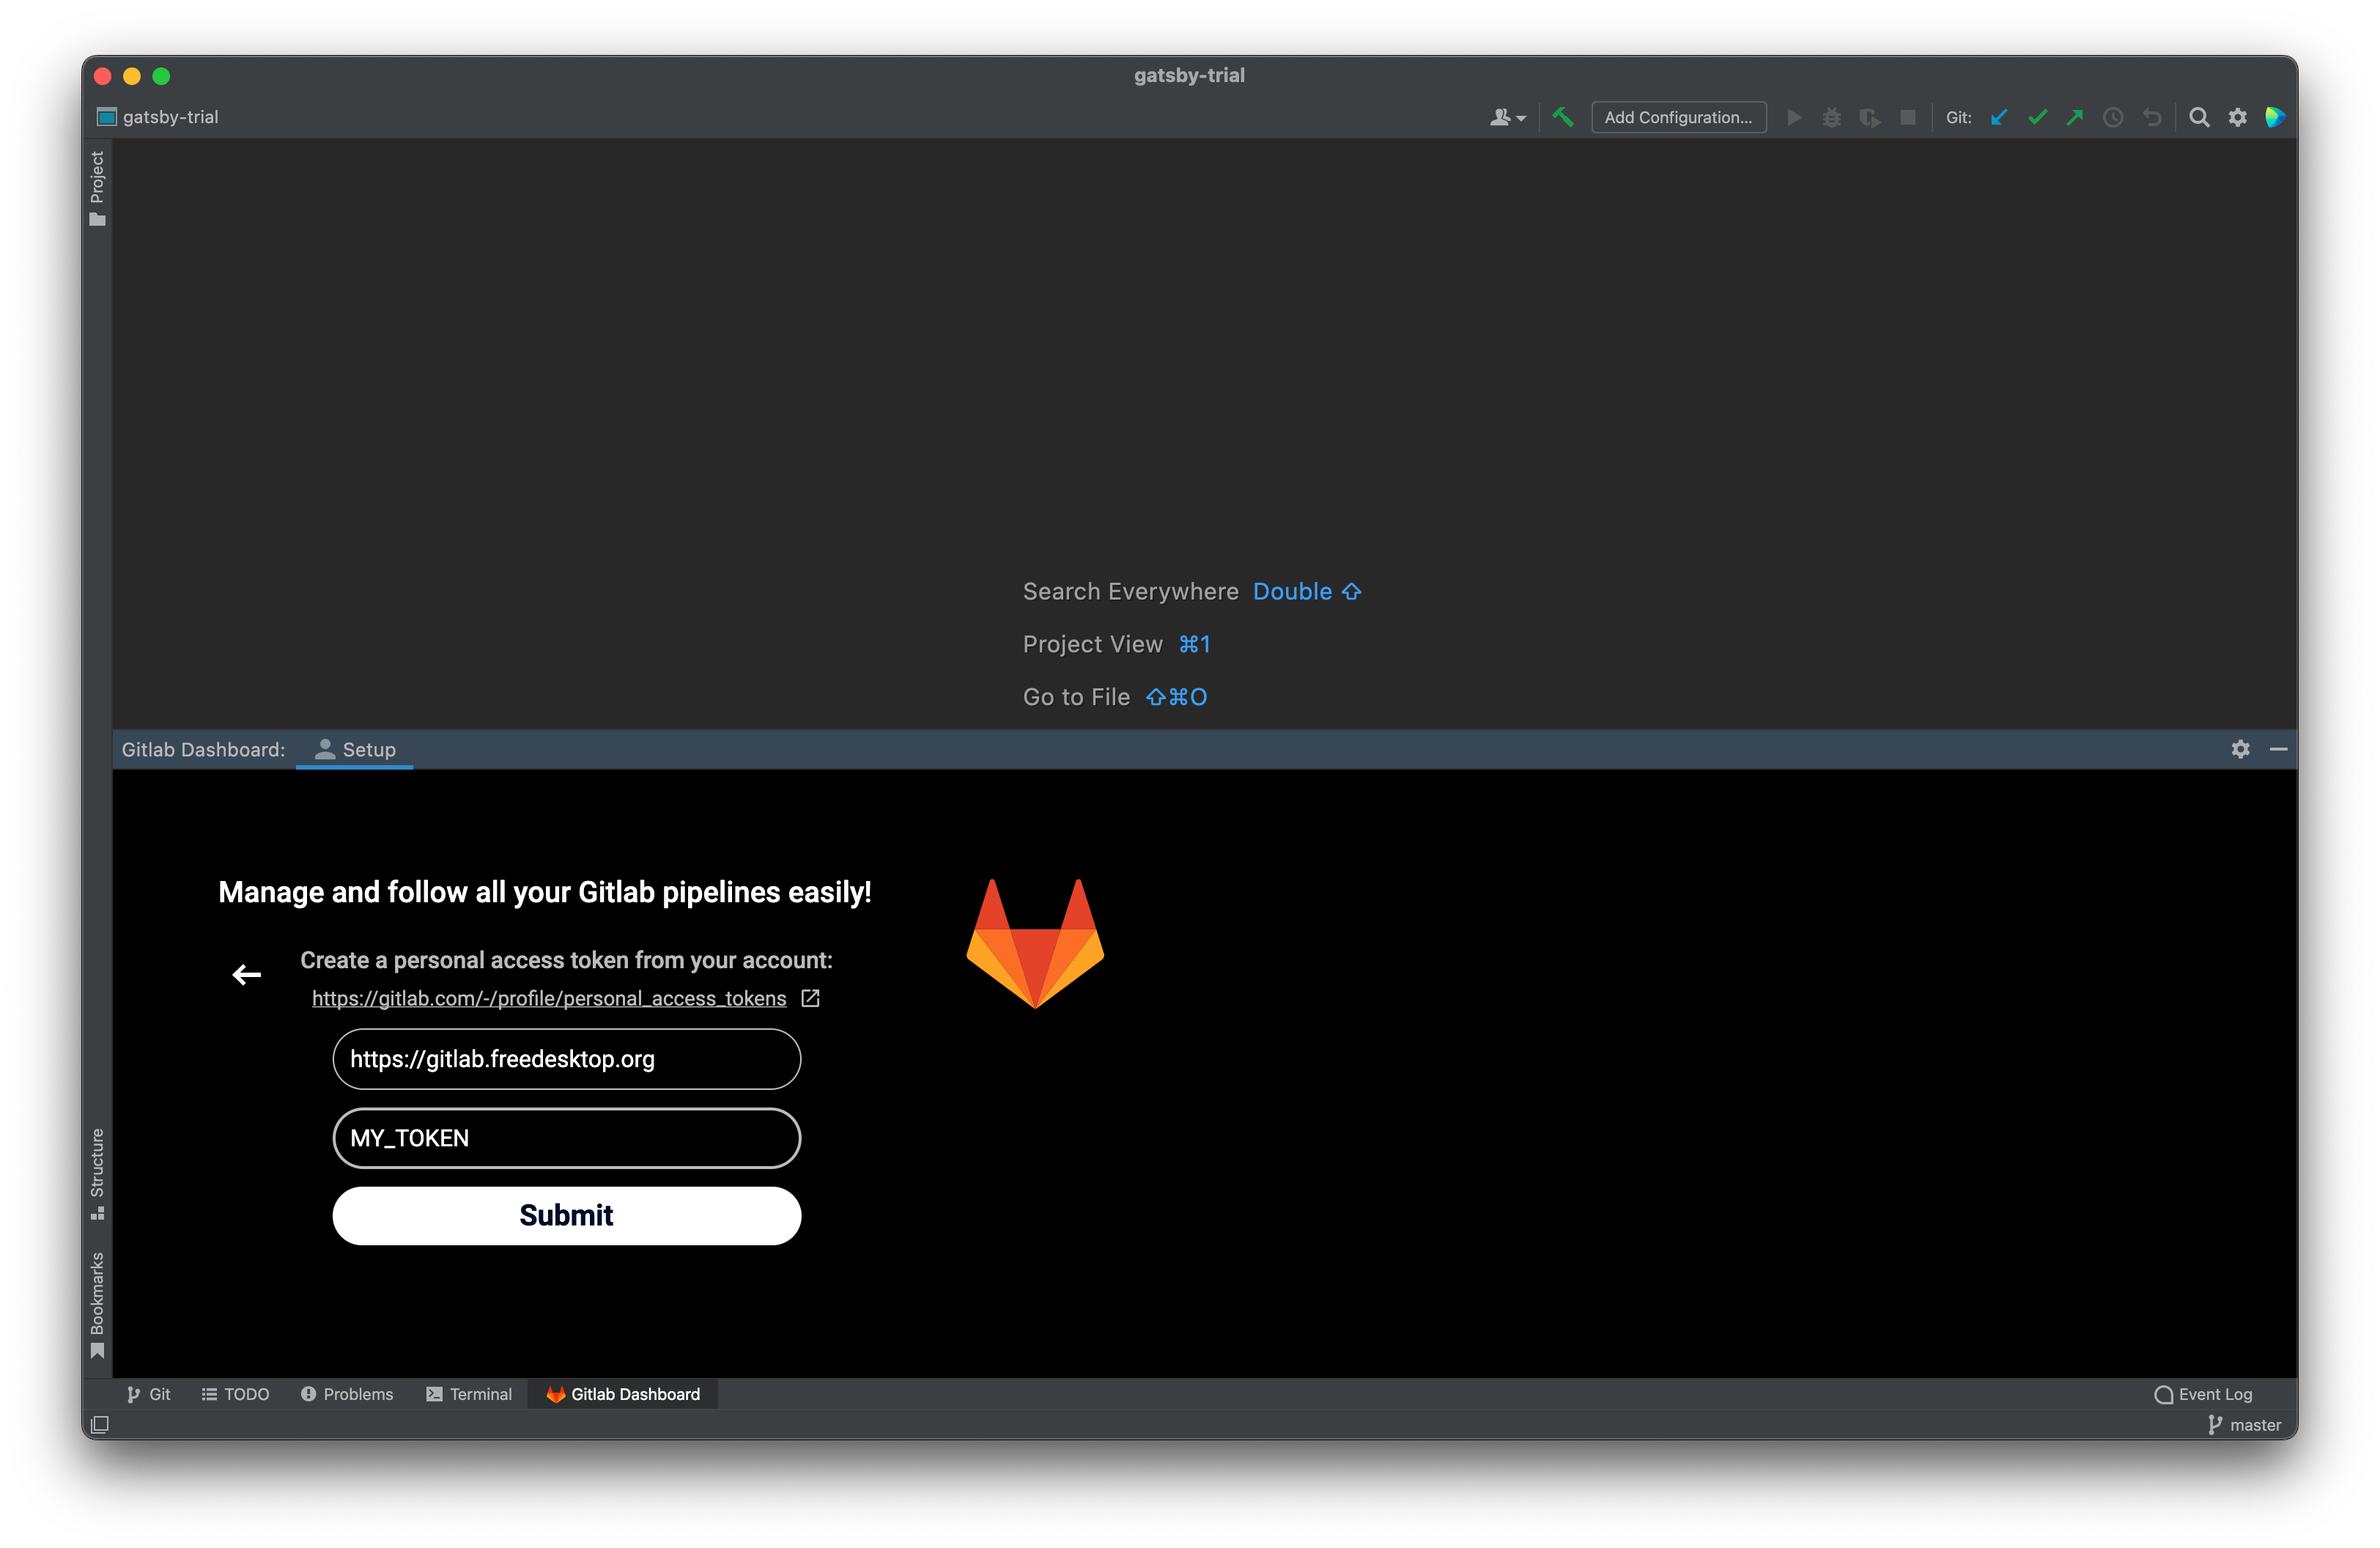The image size is (2380, 1548).
Task: Open the Gitlab Dashboard panel settings gear
Action: point(2241,749)
